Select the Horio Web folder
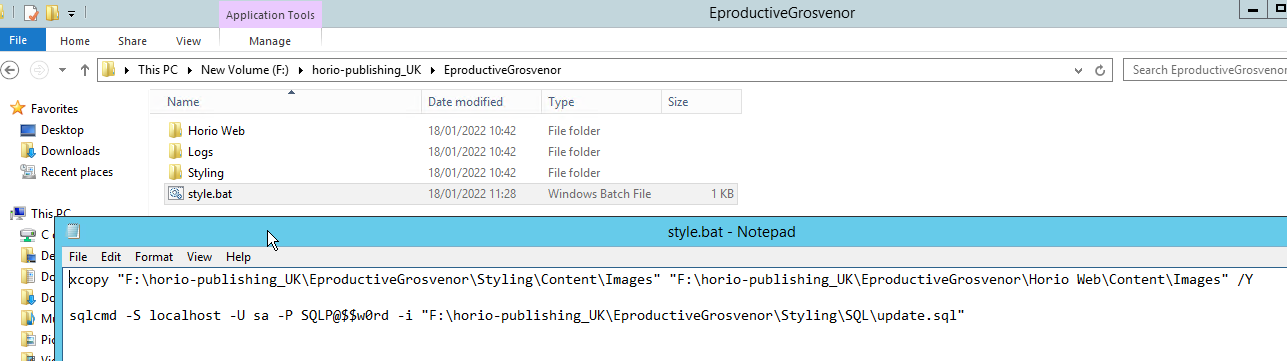Viewport: 1287px width, 361px height. [x=216, y=130]
